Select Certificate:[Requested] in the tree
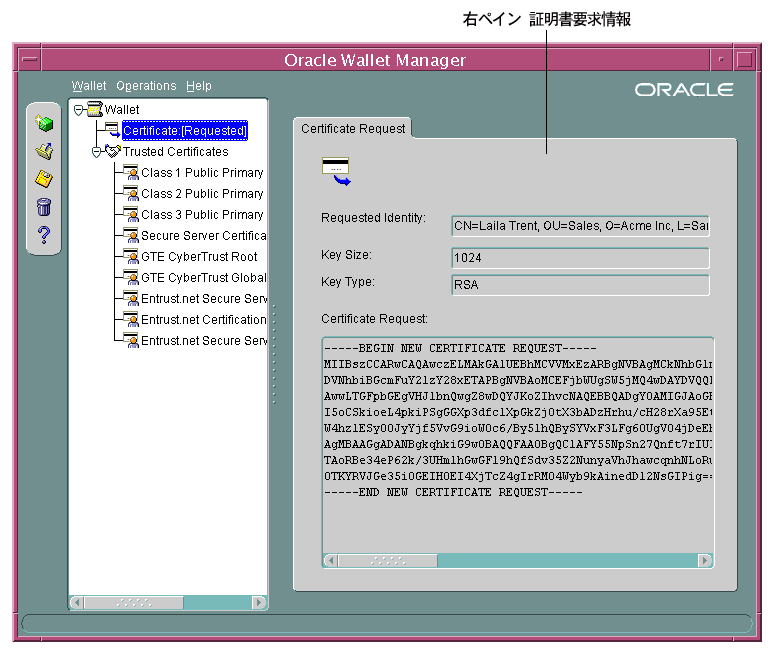Image resolution: width=774 pixels, height=654 pixels. click(x=185, y=130)
